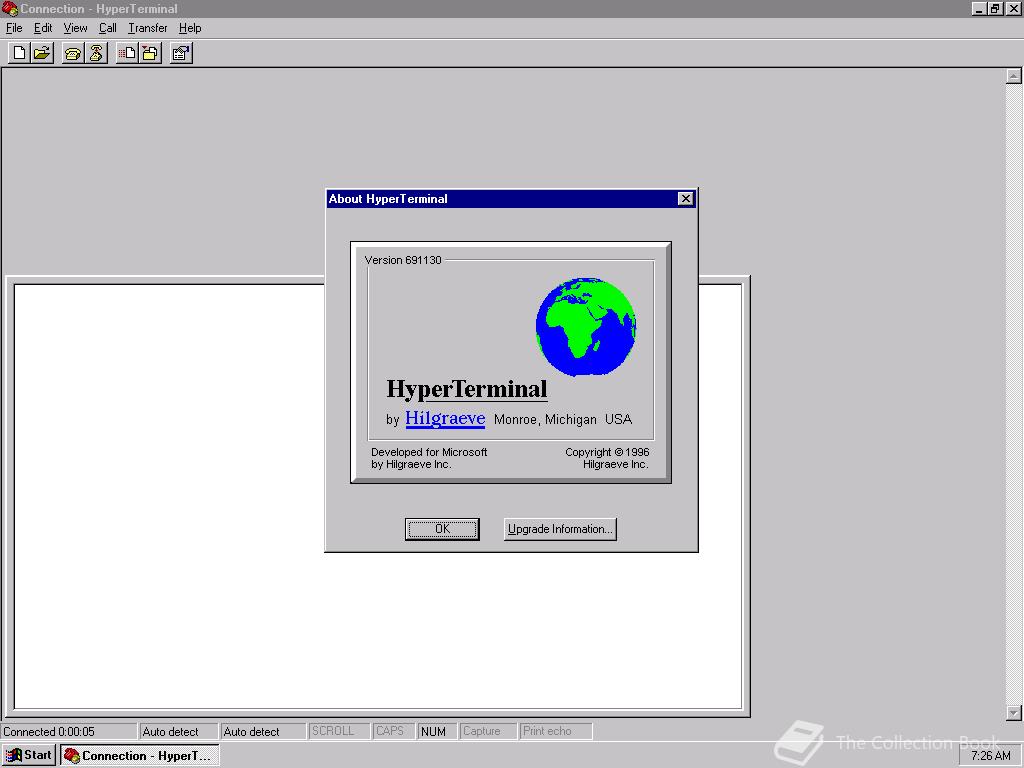
Task: Click the Version 691130 label
Action: coord(403,260)
